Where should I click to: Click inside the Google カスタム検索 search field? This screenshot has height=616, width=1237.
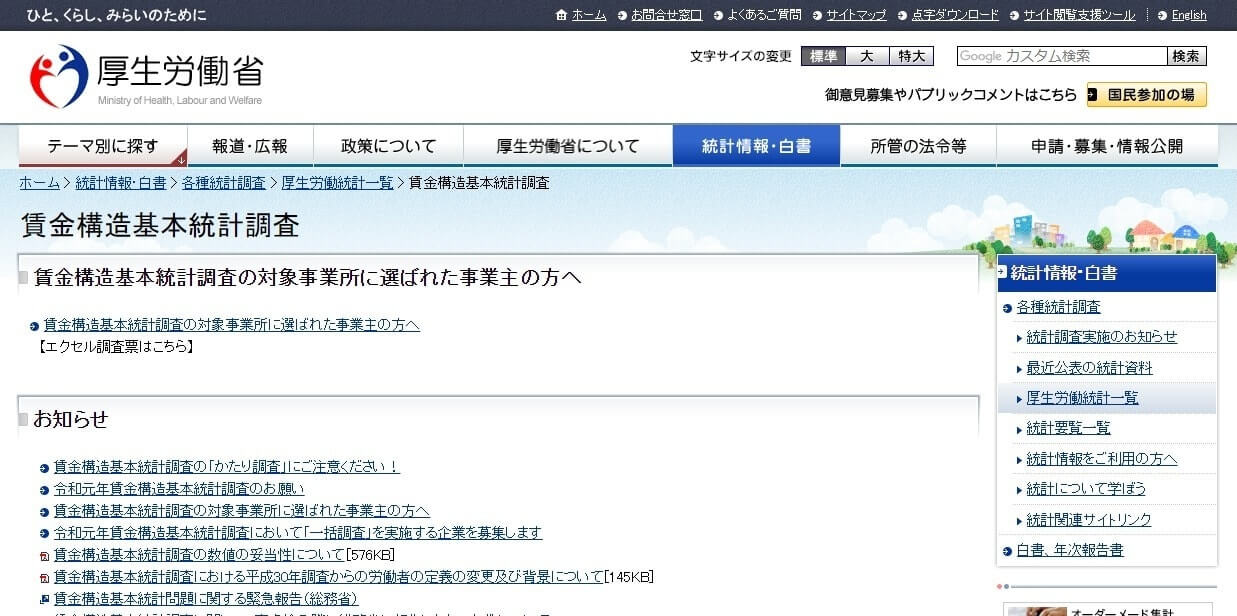1060,56
